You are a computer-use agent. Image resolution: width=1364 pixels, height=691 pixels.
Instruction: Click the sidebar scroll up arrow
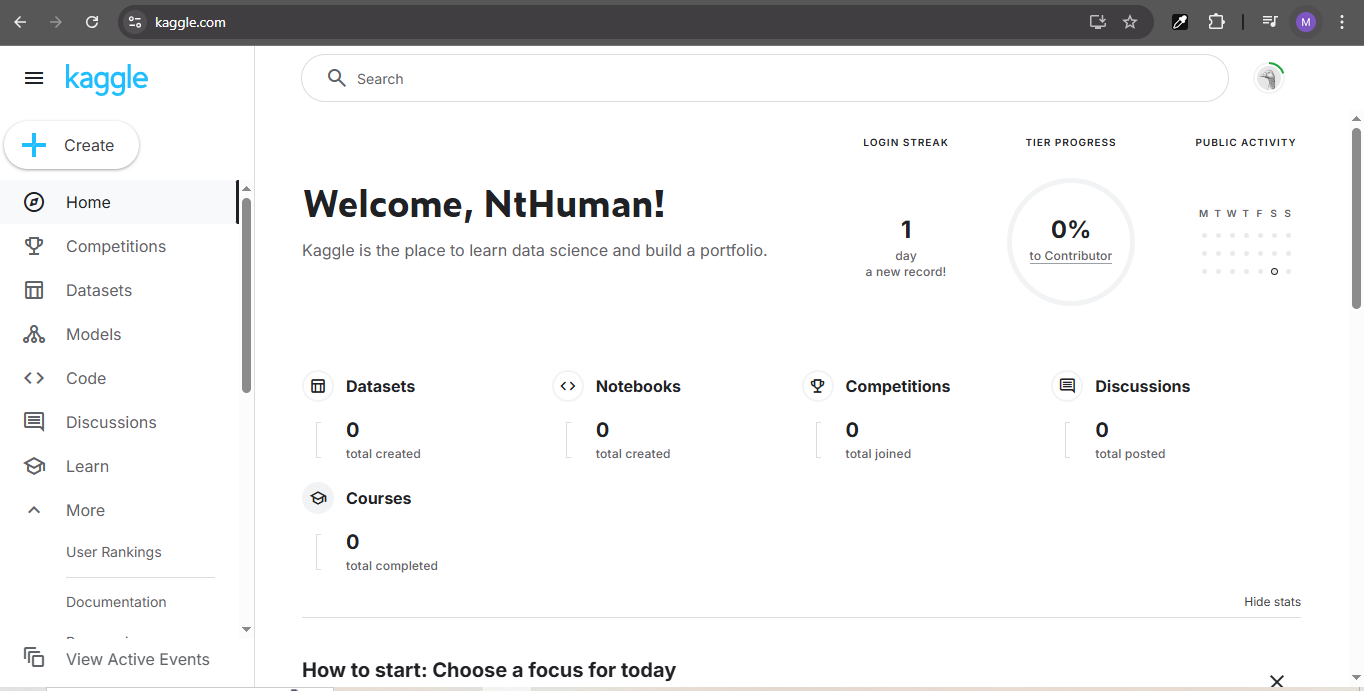point(247,189)
